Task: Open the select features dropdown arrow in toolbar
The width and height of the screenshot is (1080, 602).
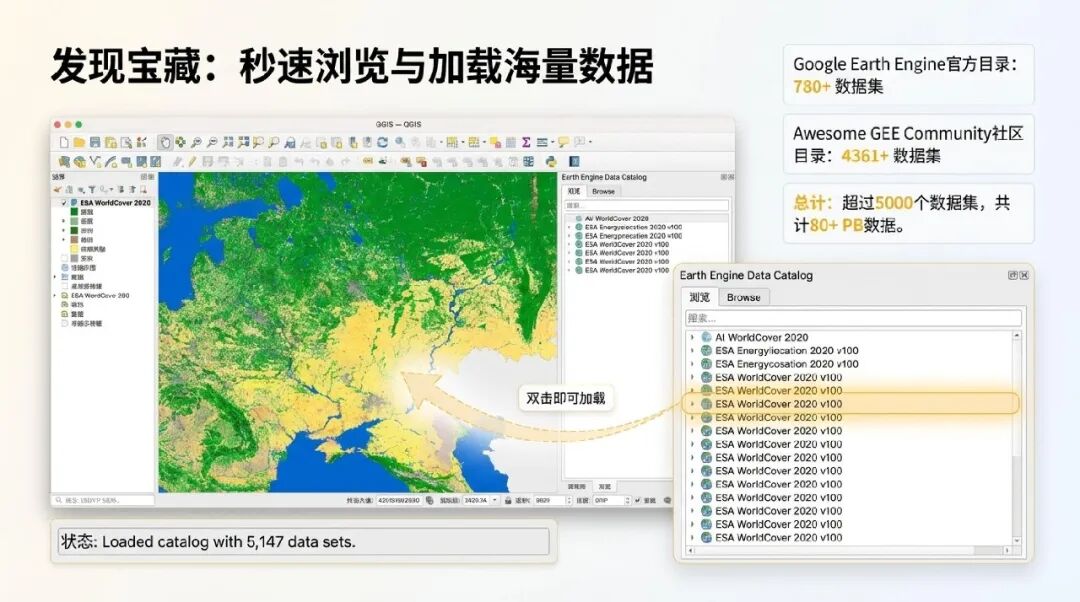Action: coord(463,143)
